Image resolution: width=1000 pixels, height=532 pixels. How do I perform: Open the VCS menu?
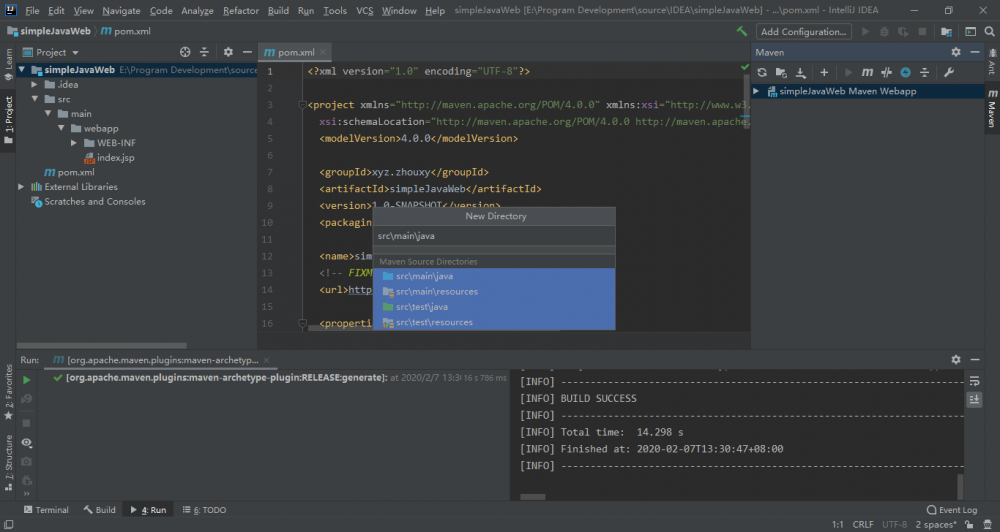(x=365, y=10)
